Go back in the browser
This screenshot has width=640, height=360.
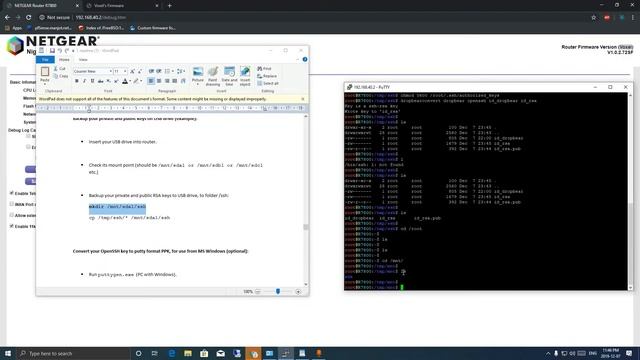point(7,17)
